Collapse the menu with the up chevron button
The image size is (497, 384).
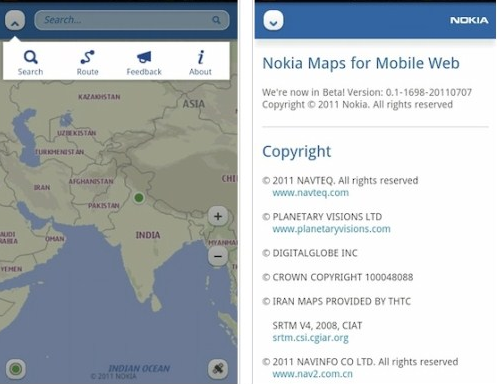tap(15, 20)
